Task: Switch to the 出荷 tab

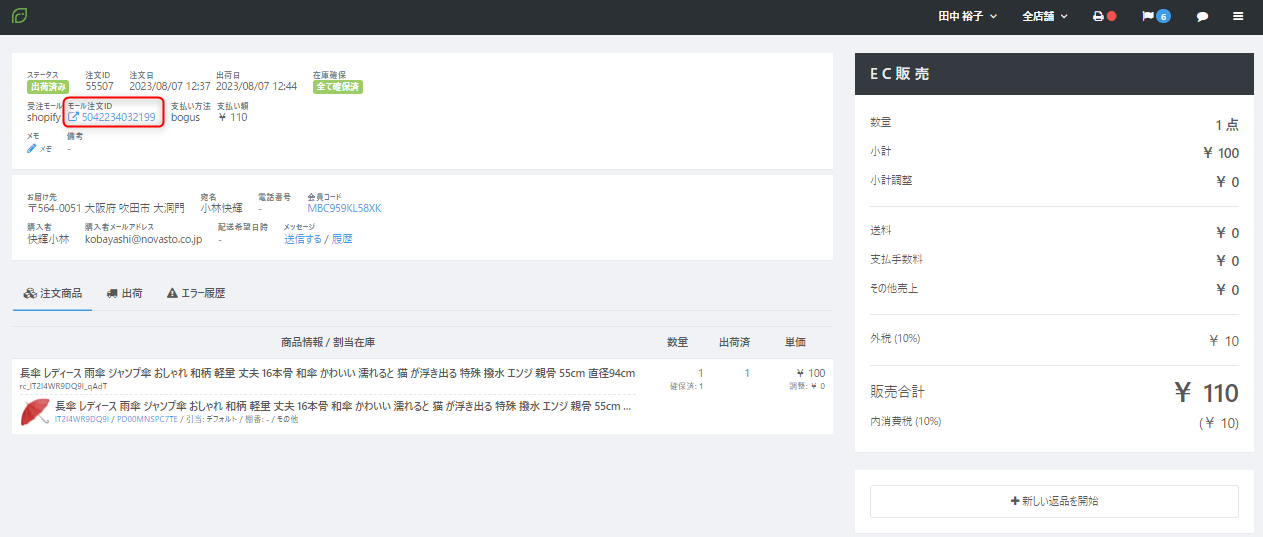Action: click(x=124, y=293)
